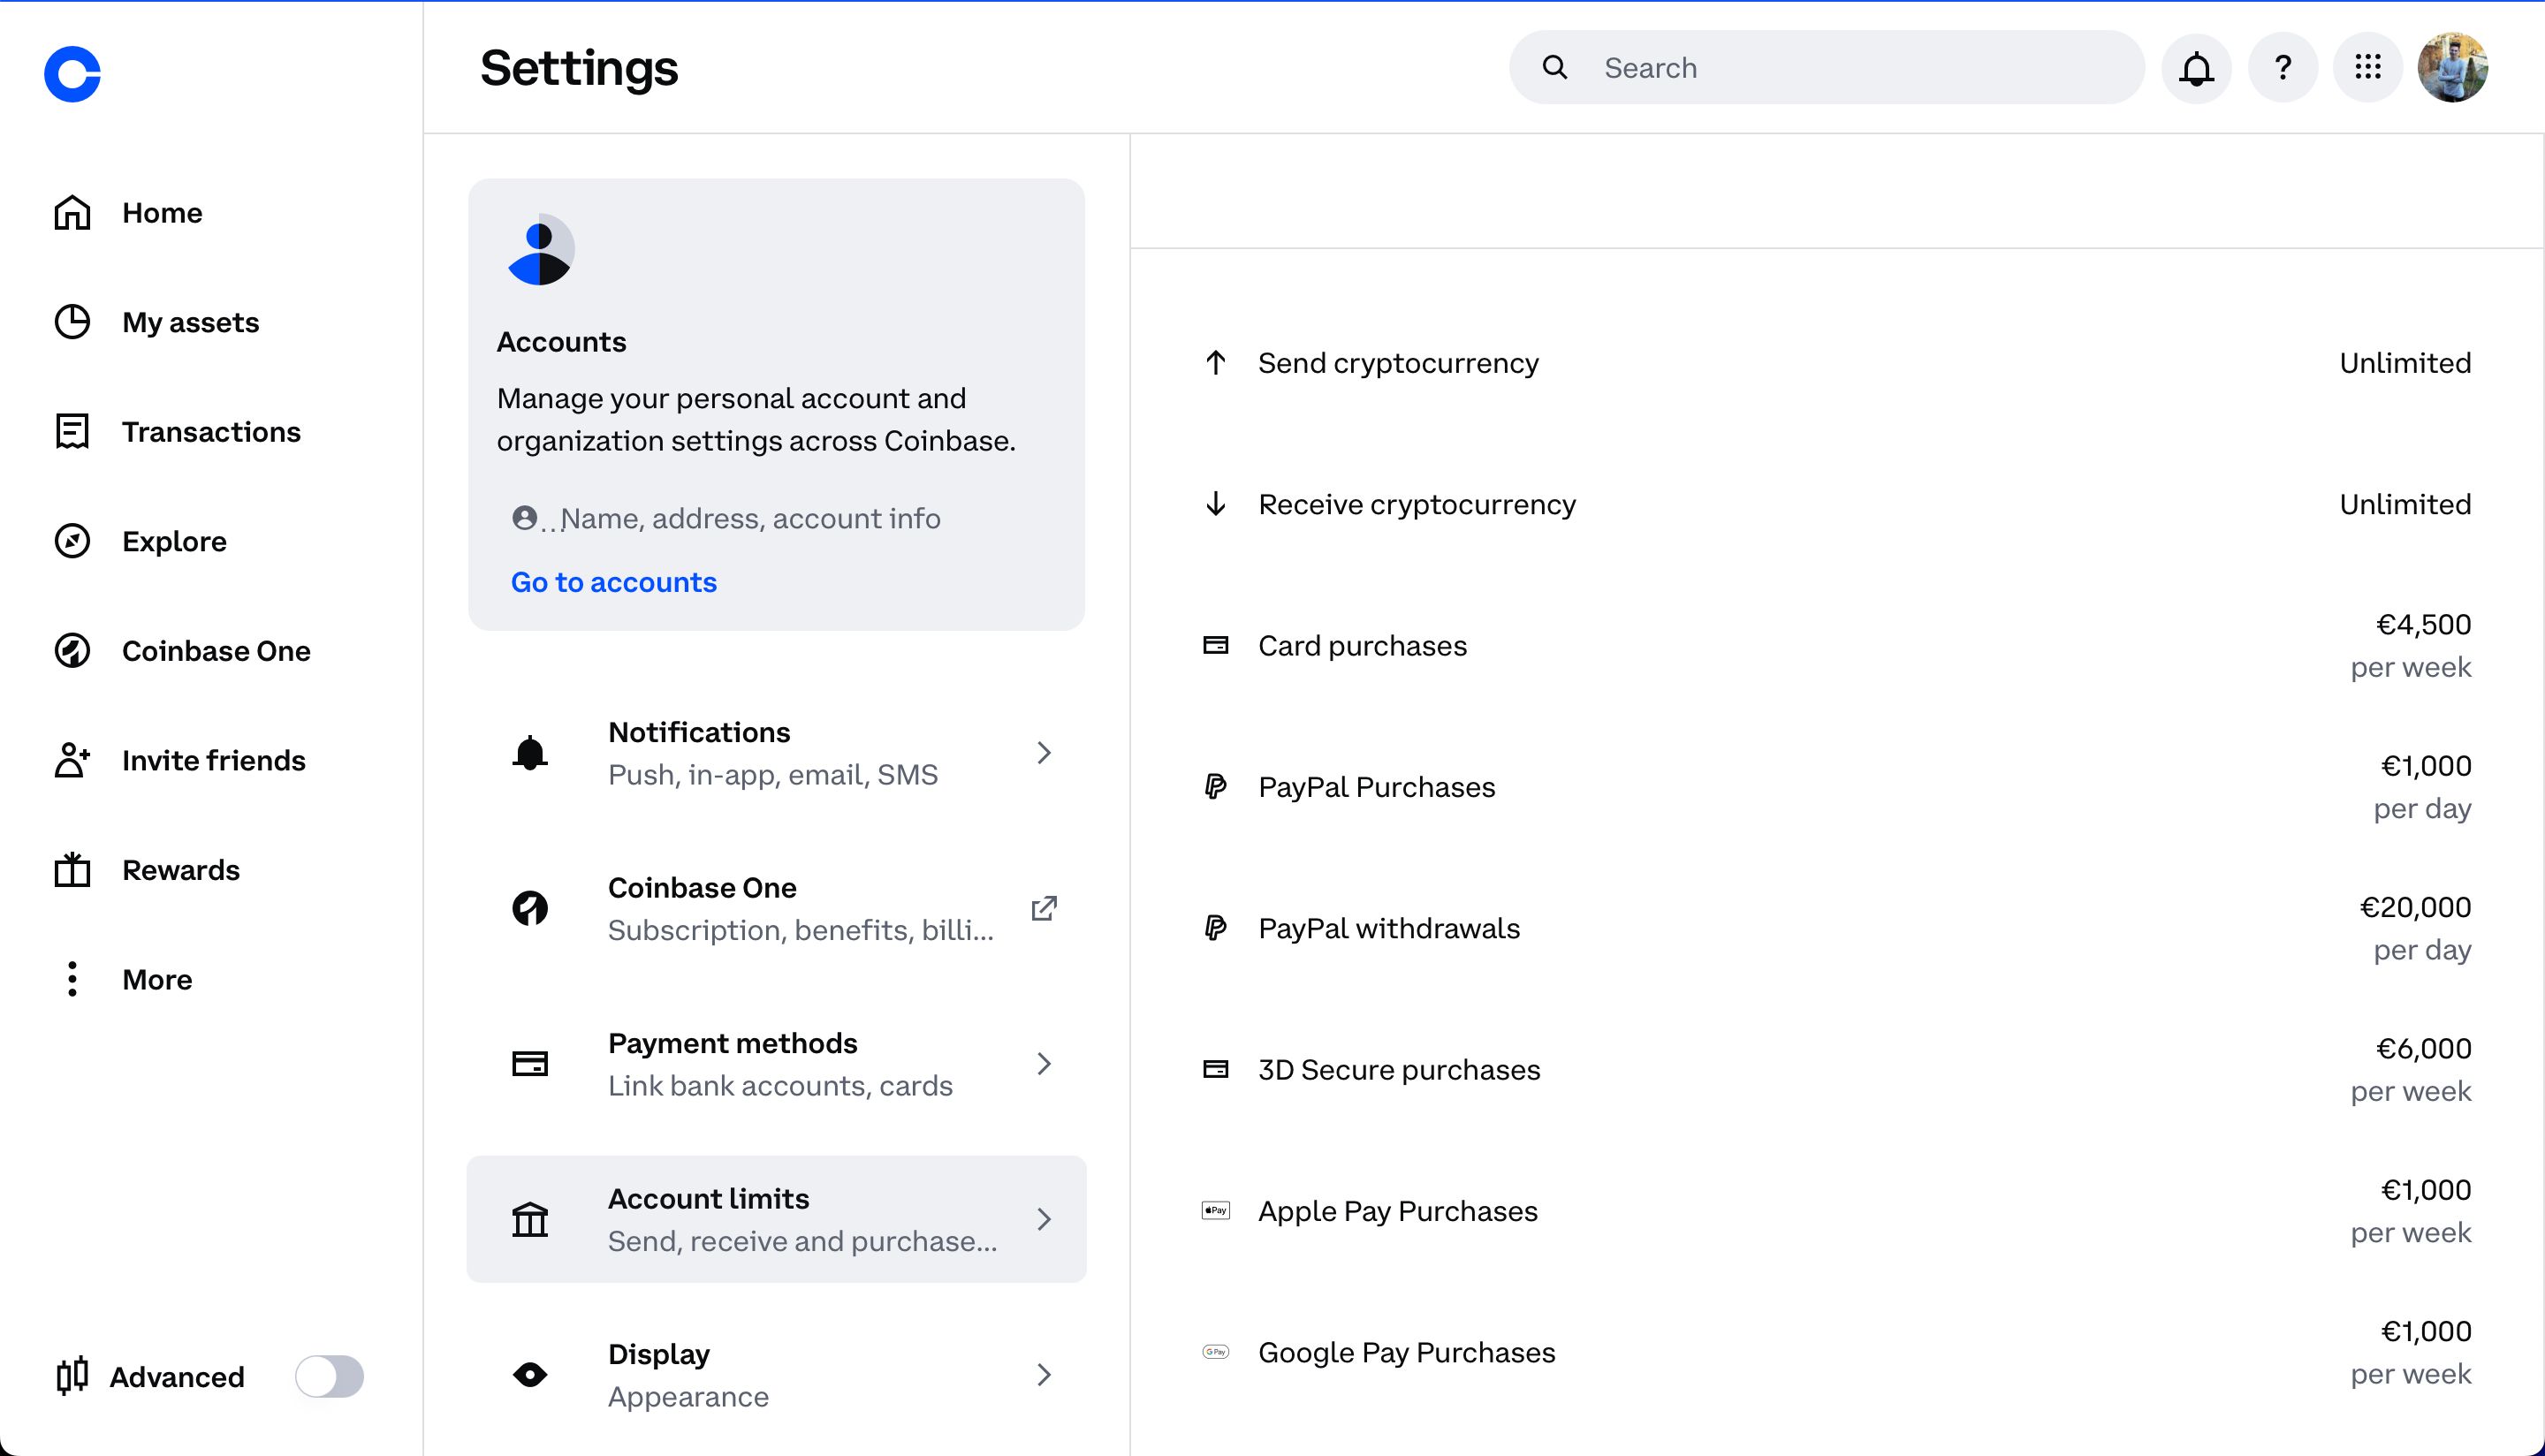Click Payment methods card icon
The width and height of the screenshot is (2545, 1456).
tap(530, 1063)
